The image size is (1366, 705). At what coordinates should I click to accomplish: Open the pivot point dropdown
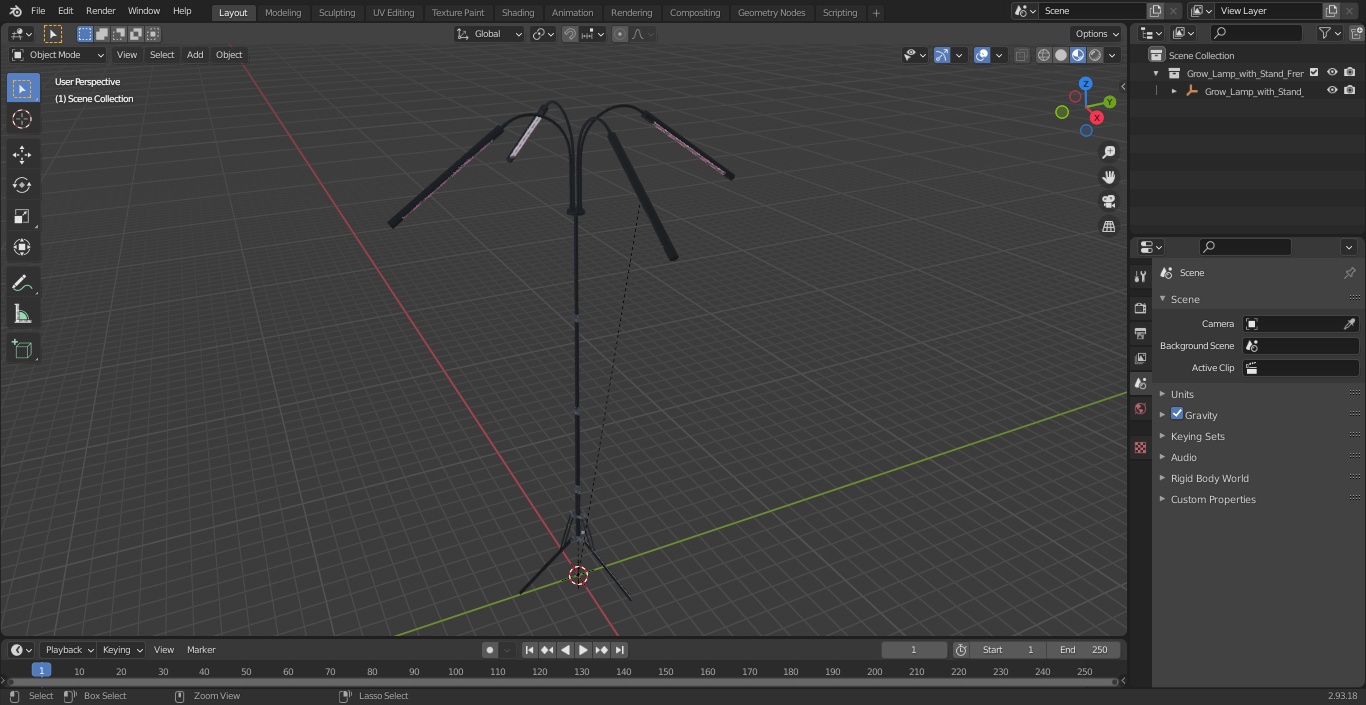click(543, 34)
